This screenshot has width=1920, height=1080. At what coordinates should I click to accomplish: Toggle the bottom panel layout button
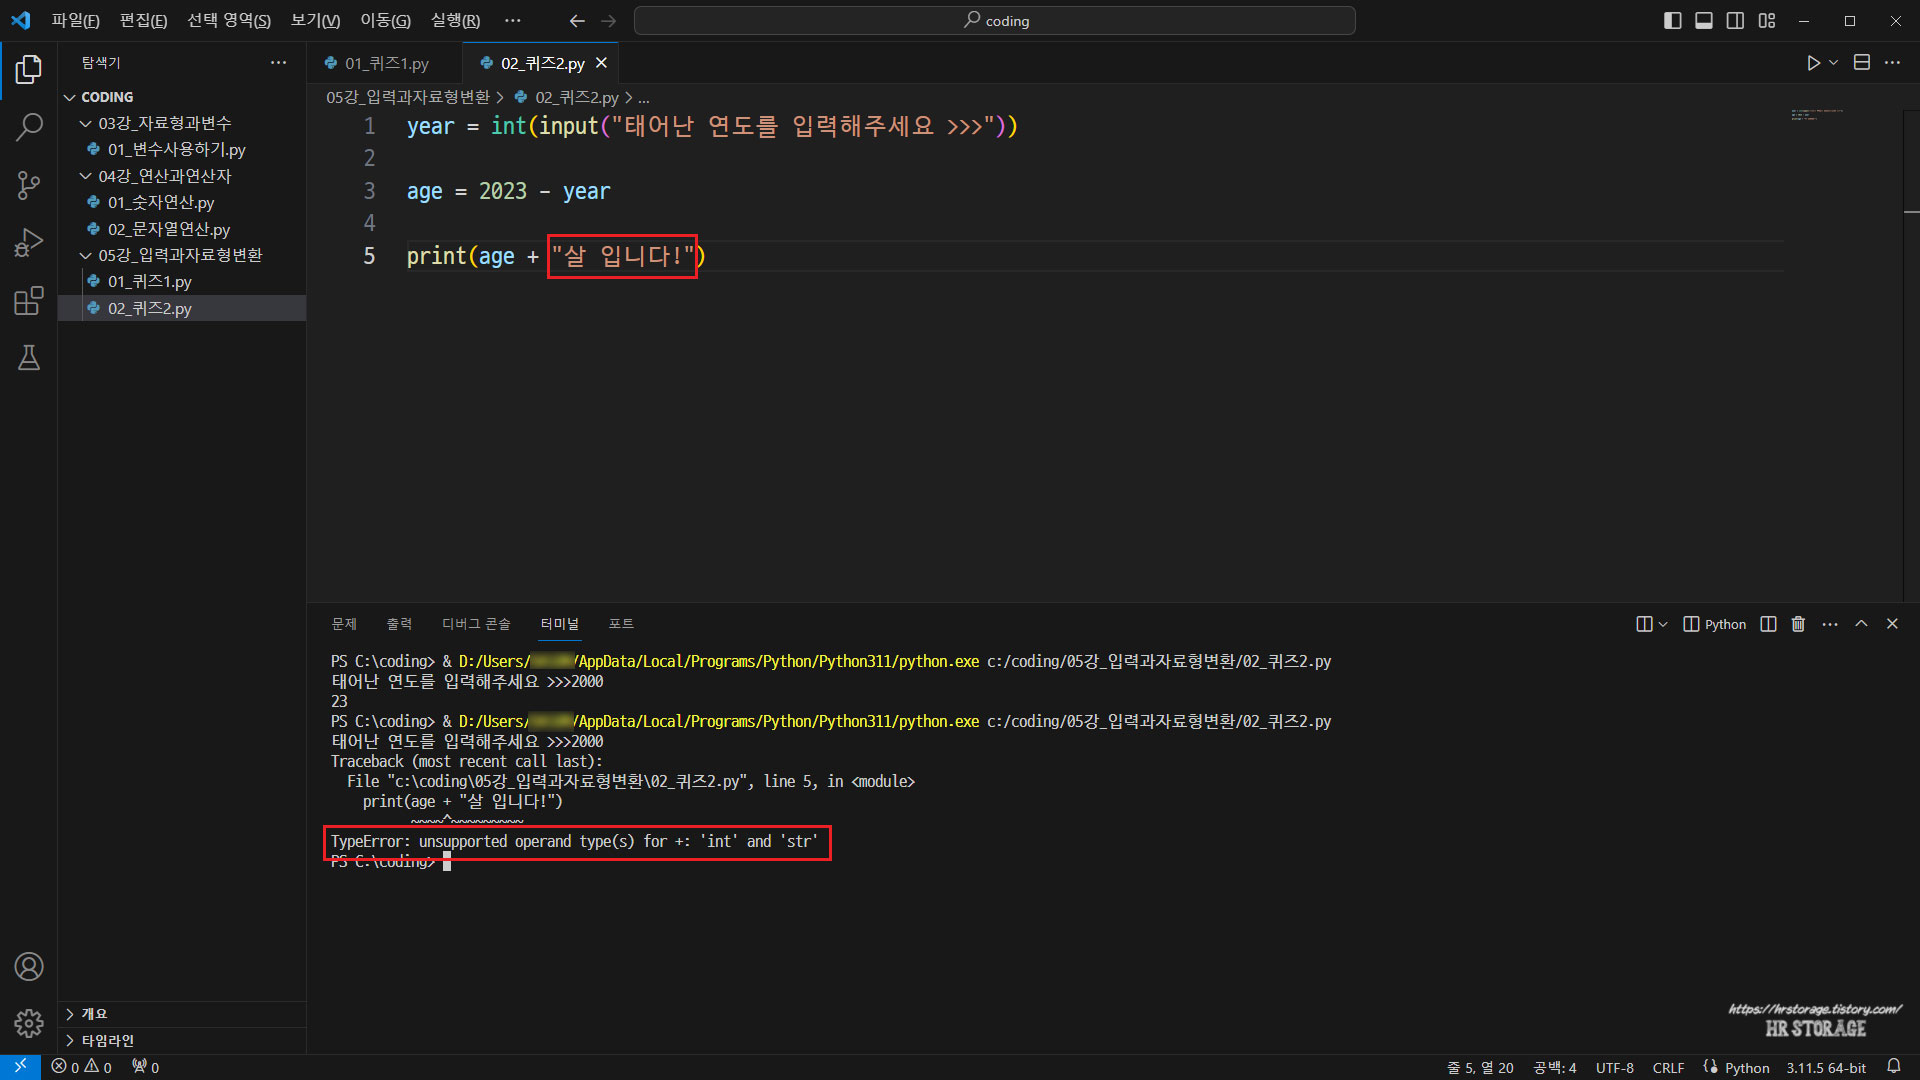1704,21
